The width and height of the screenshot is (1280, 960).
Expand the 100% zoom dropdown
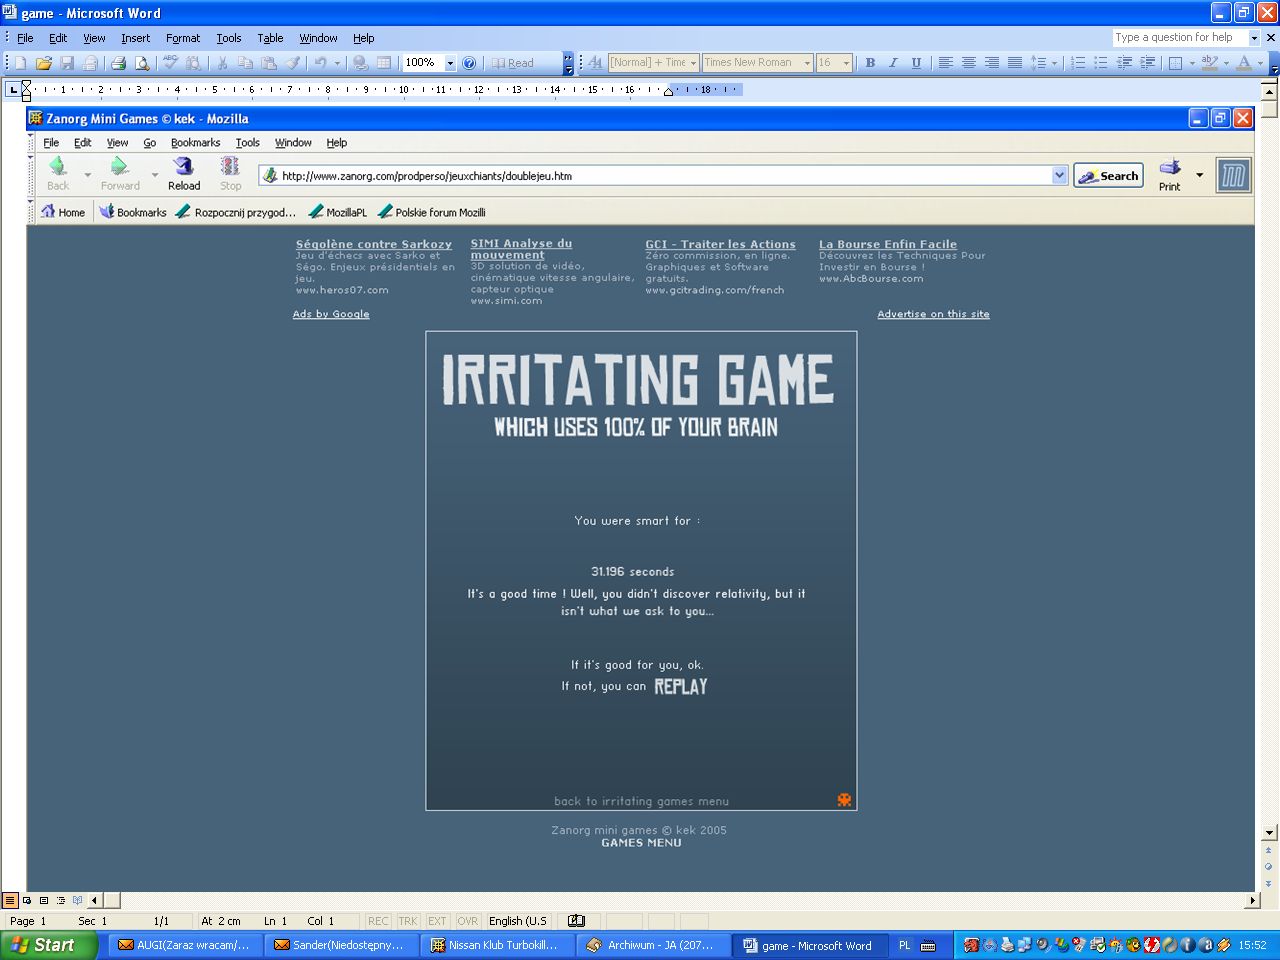pos(450,63)
